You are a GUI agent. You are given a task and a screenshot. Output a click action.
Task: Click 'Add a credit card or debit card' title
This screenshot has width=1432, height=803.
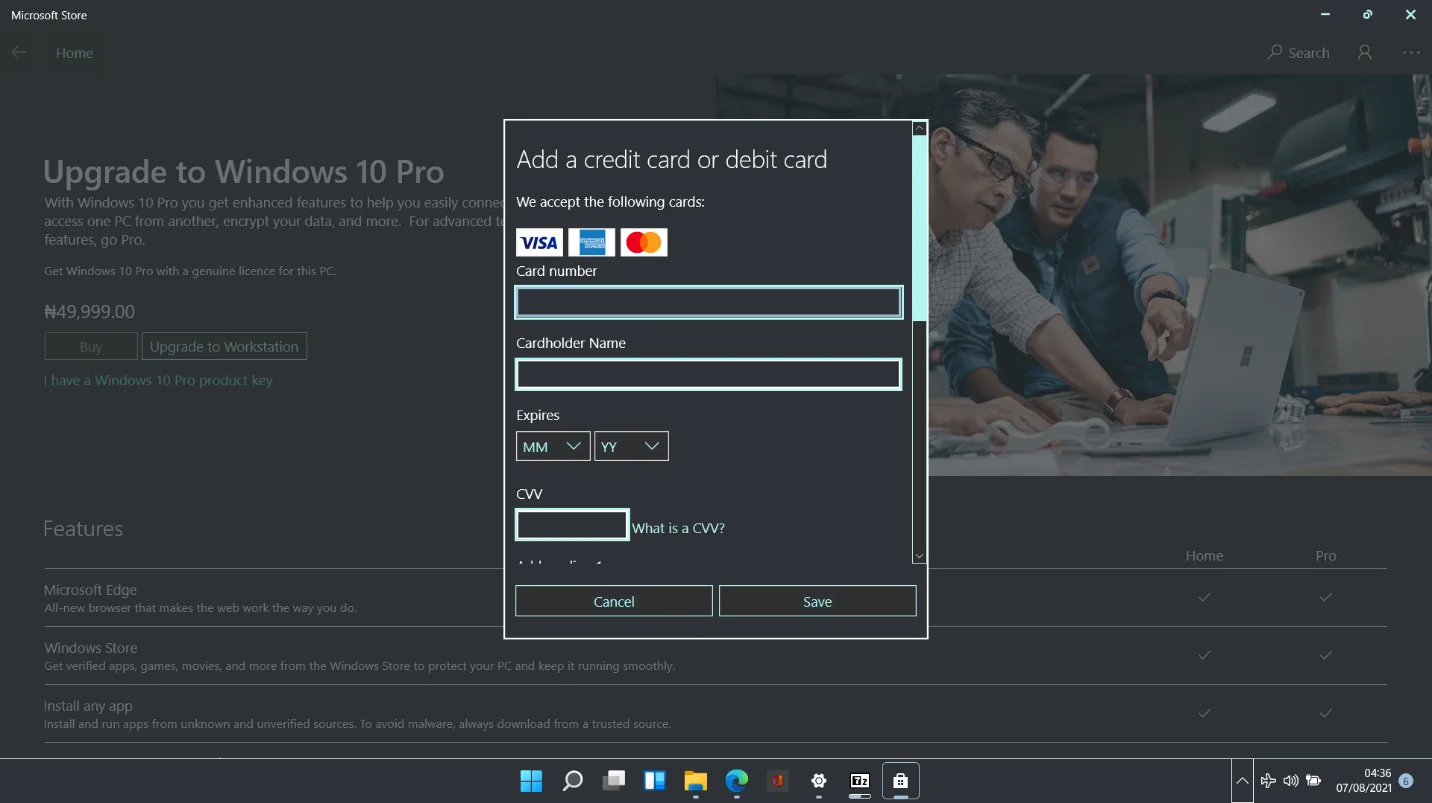(672, 160)
